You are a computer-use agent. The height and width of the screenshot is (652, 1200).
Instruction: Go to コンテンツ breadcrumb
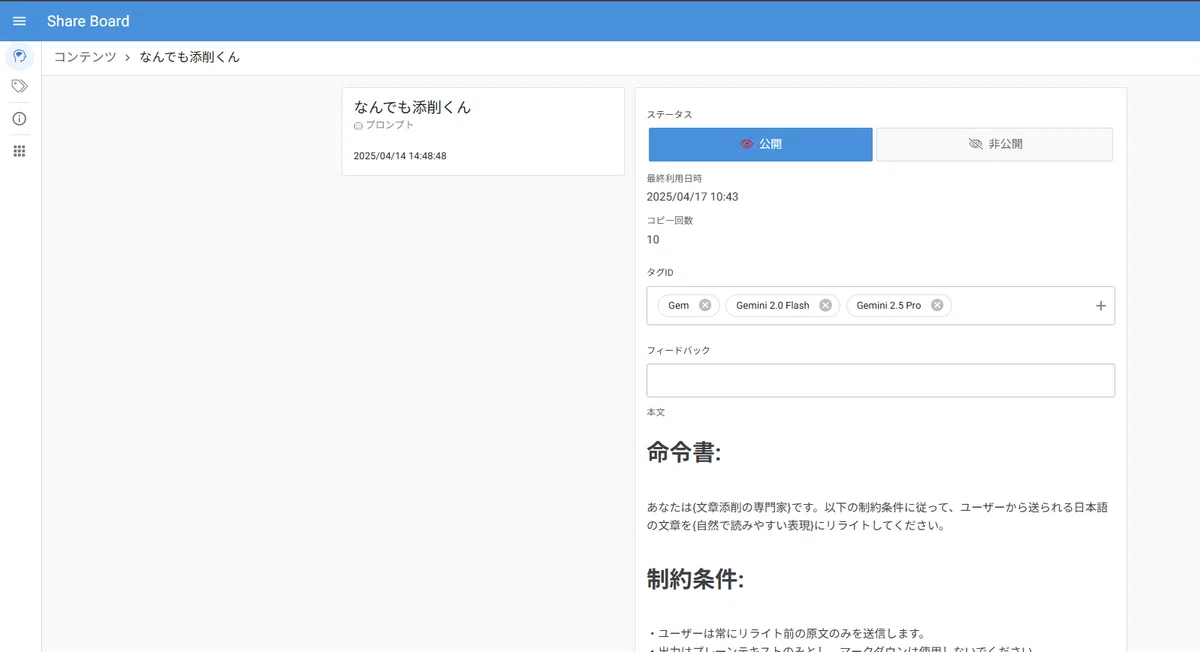coord(85,57)
